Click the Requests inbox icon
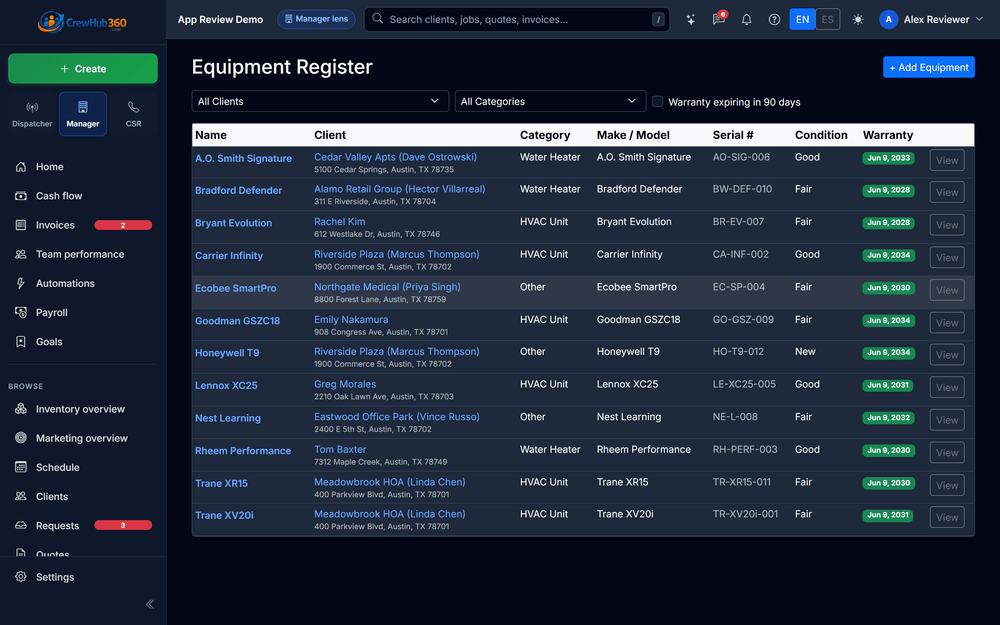Viewport: 1000px width, 625px height. tap(21, 526)
